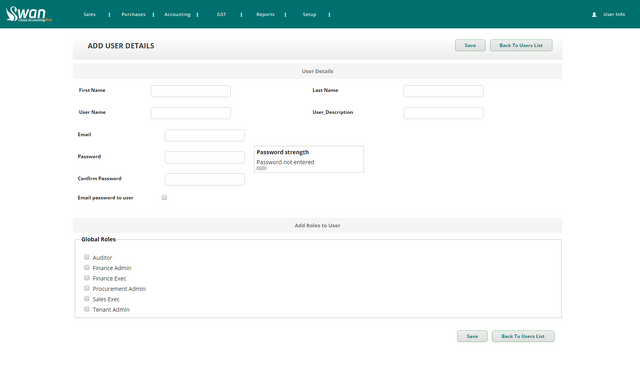Focus the Last Name input field
This screenshot has height=368, width=640.
(x=443, y=91)
